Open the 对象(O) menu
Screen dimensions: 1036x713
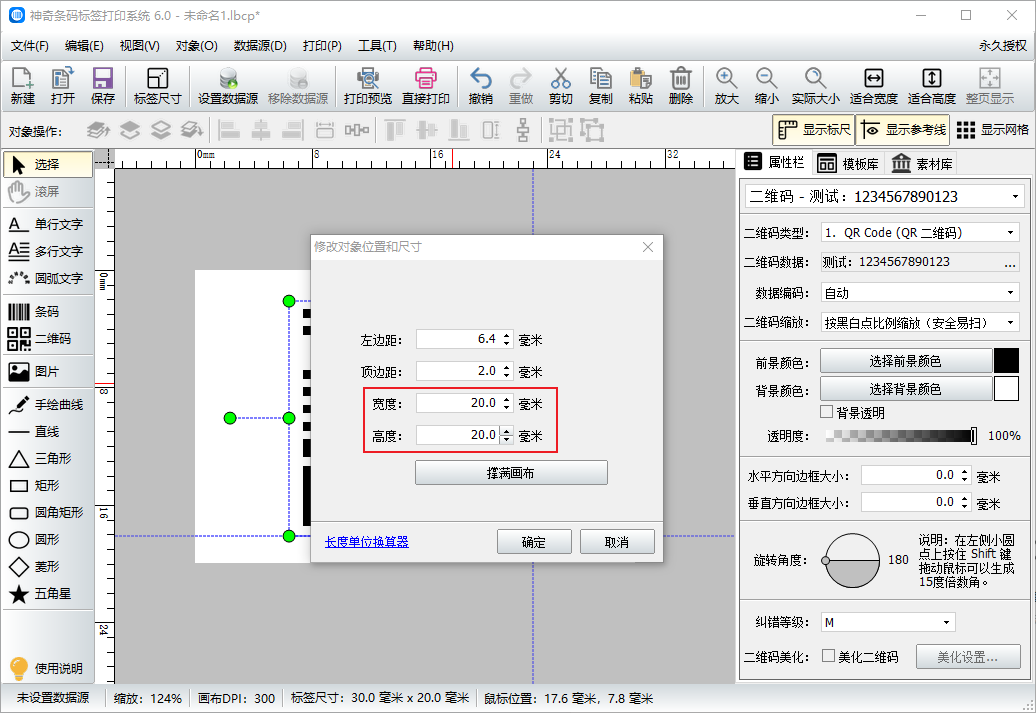point(196,46)
